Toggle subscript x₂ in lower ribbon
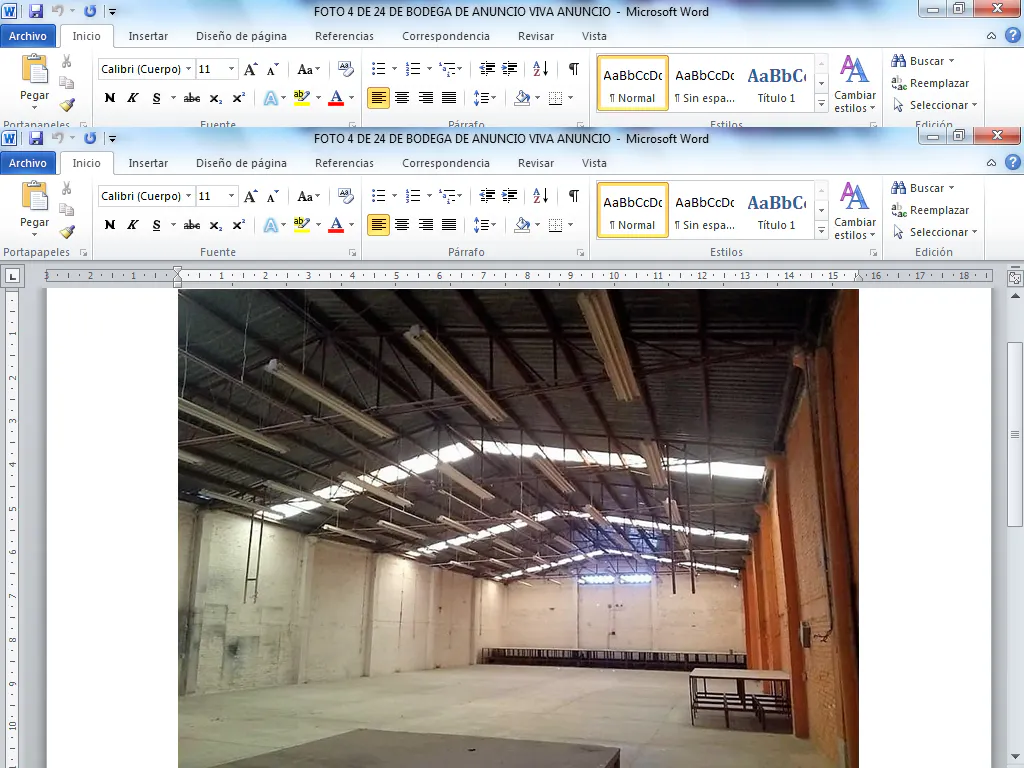Screen dimensions: 1024x768 pos(216,225)
